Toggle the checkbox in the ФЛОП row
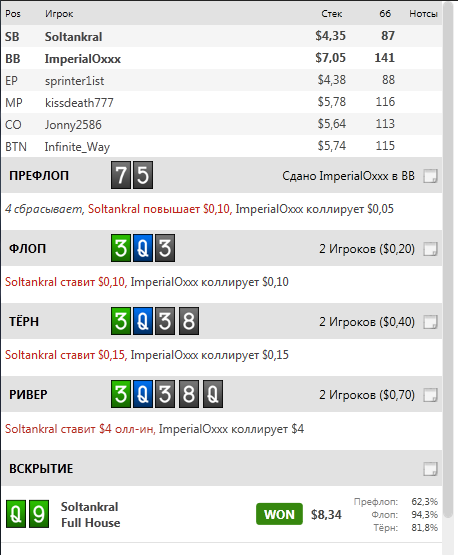Viewport: 458px width, 555px height. (x=430, y=249)
